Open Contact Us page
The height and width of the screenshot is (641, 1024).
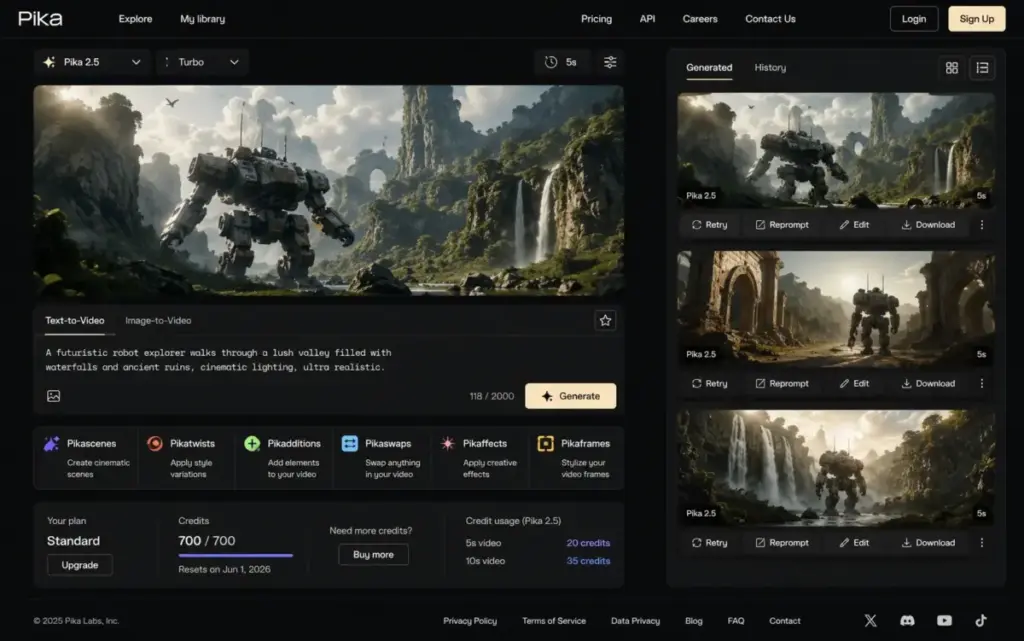click(770, 19)
